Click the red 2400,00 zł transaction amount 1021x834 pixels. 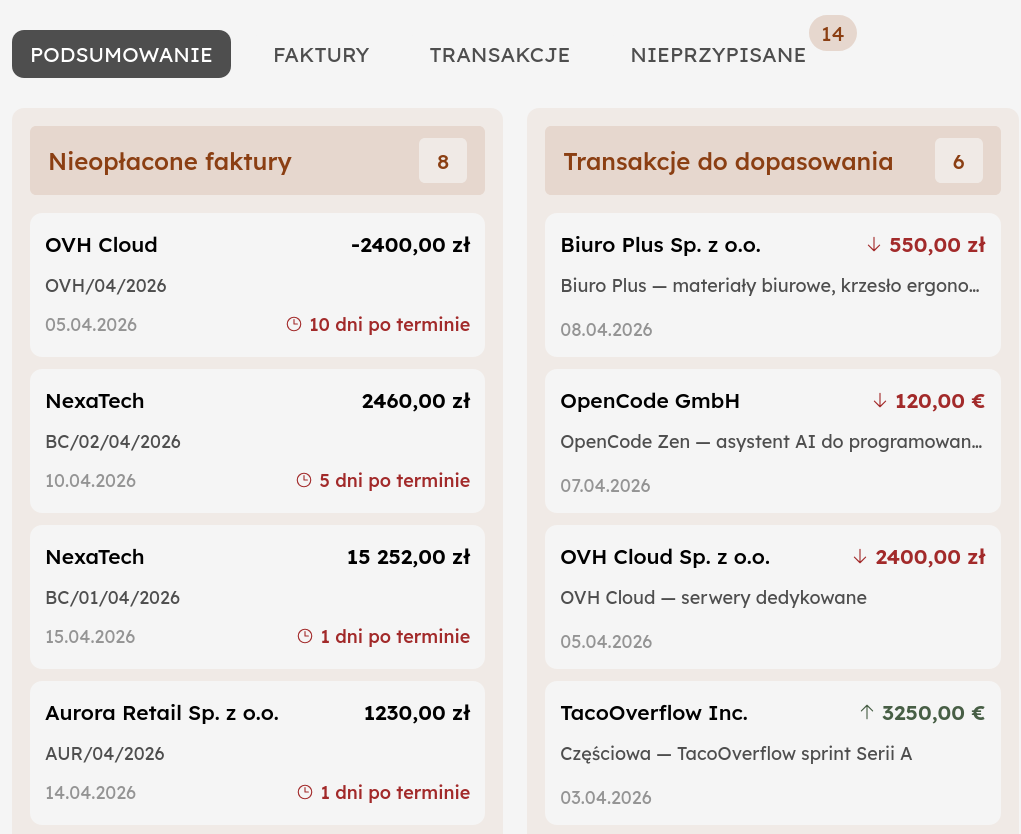pyautogui.click(x=930, y=557)
